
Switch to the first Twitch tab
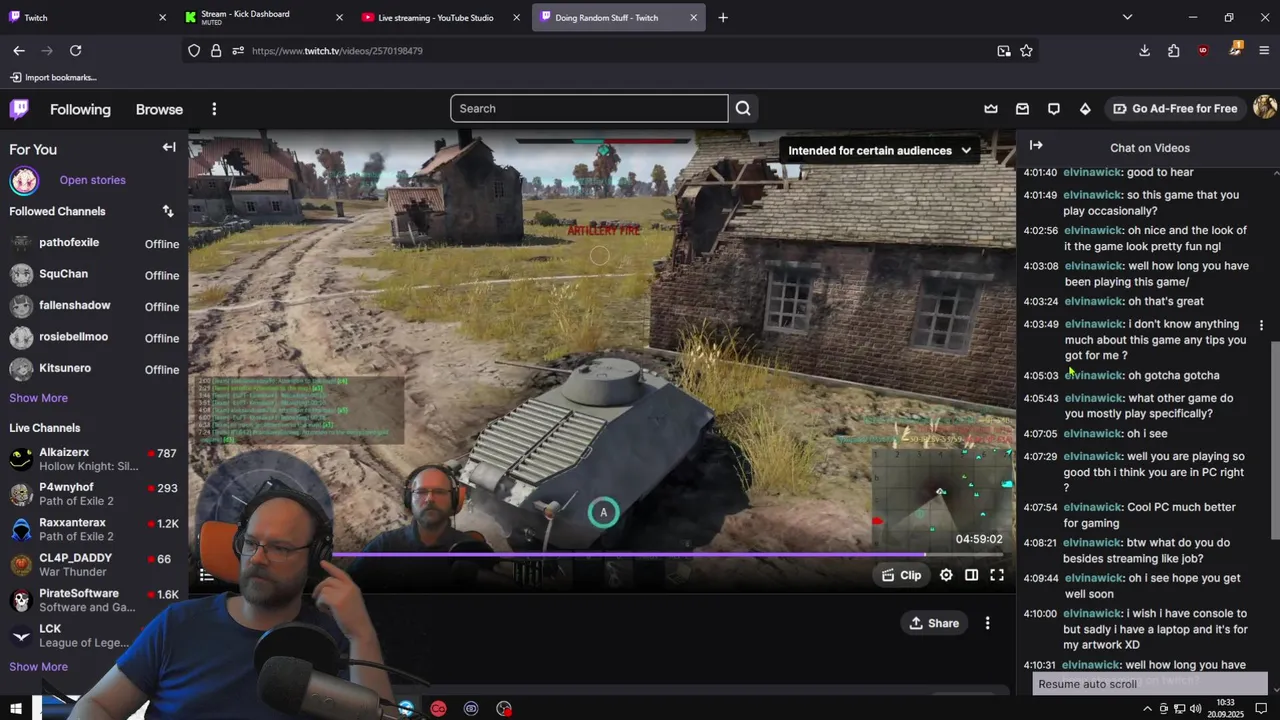tap(85, 17)
